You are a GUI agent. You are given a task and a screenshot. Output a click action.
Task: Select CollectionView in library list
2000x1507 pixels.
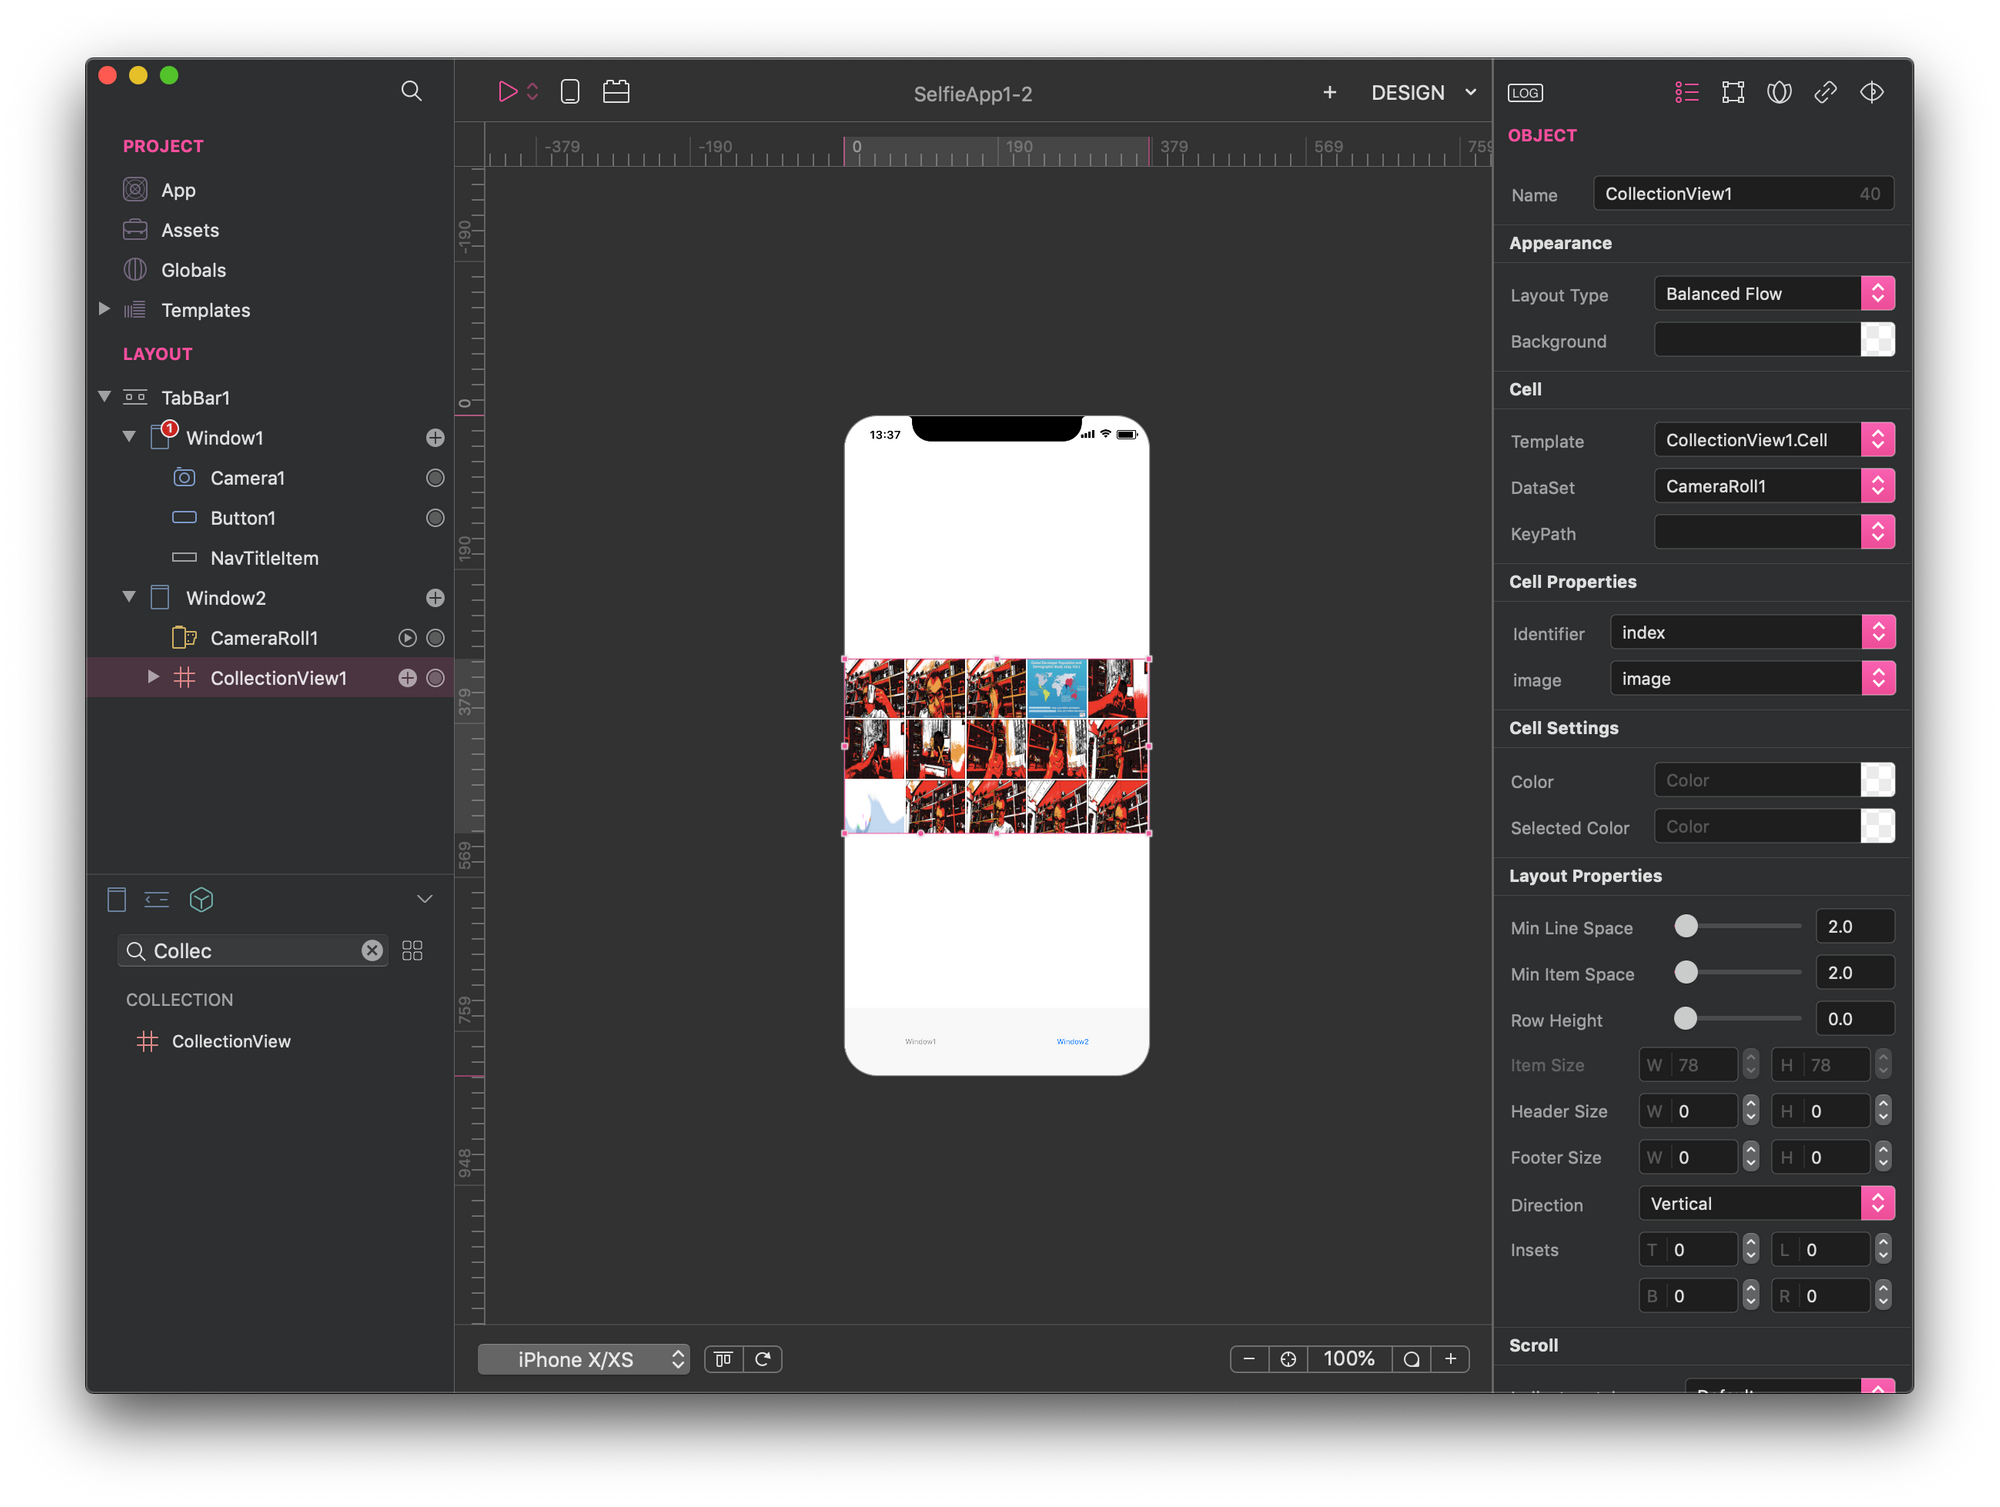click(231, 1041)
